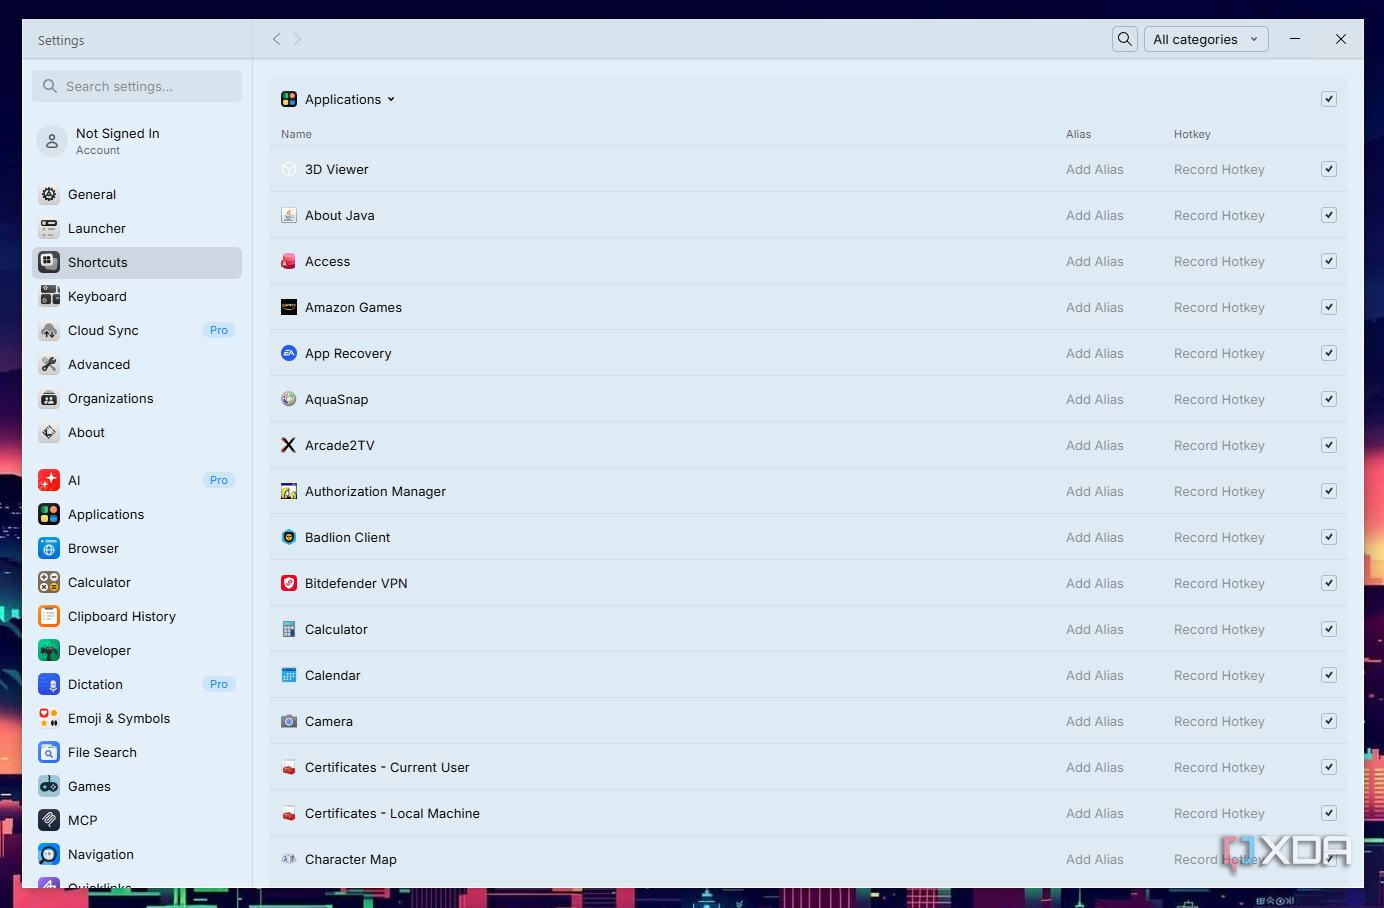Click the Access app icon

[289, 261]
